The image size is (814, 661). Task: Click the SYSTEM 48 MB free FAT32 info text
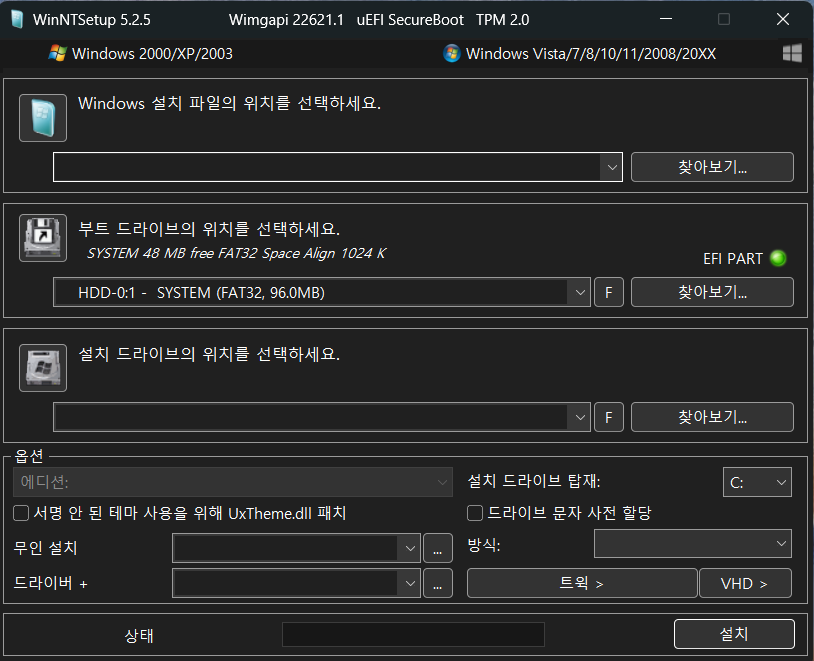236,253
